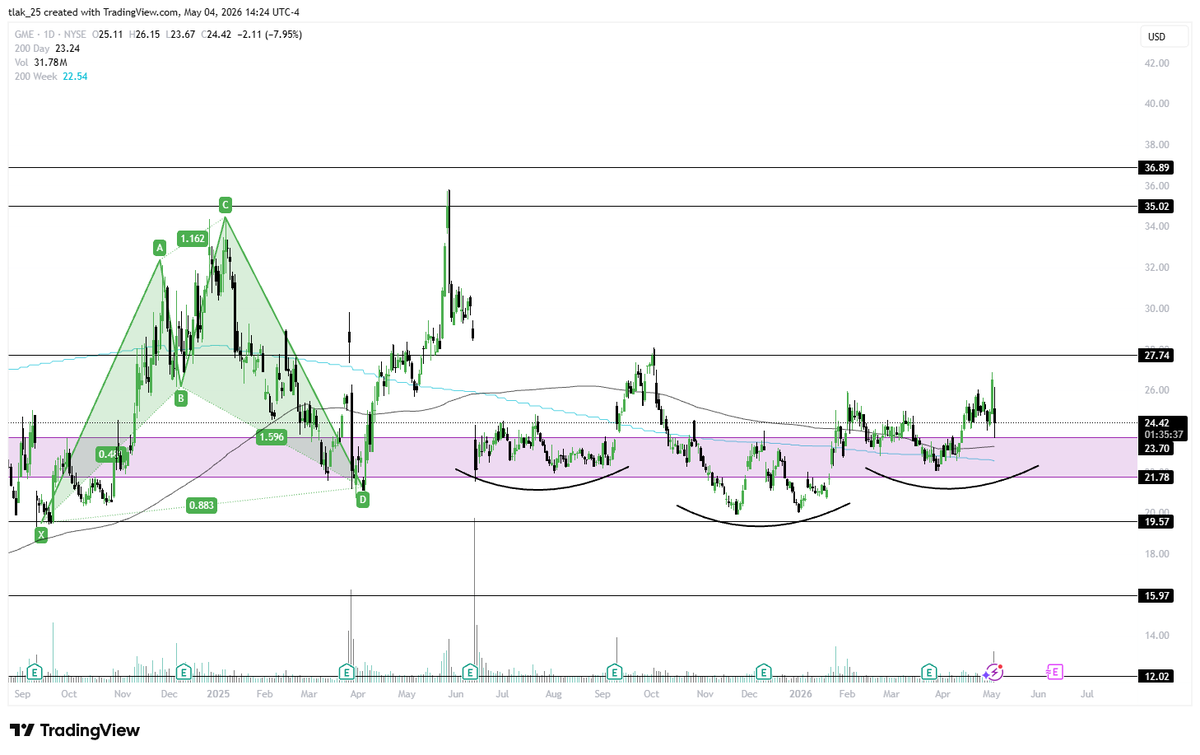Click the 35.02 horizontal line price label
This screenshot has height=755, width=1200.
[x=1155, y=206]
